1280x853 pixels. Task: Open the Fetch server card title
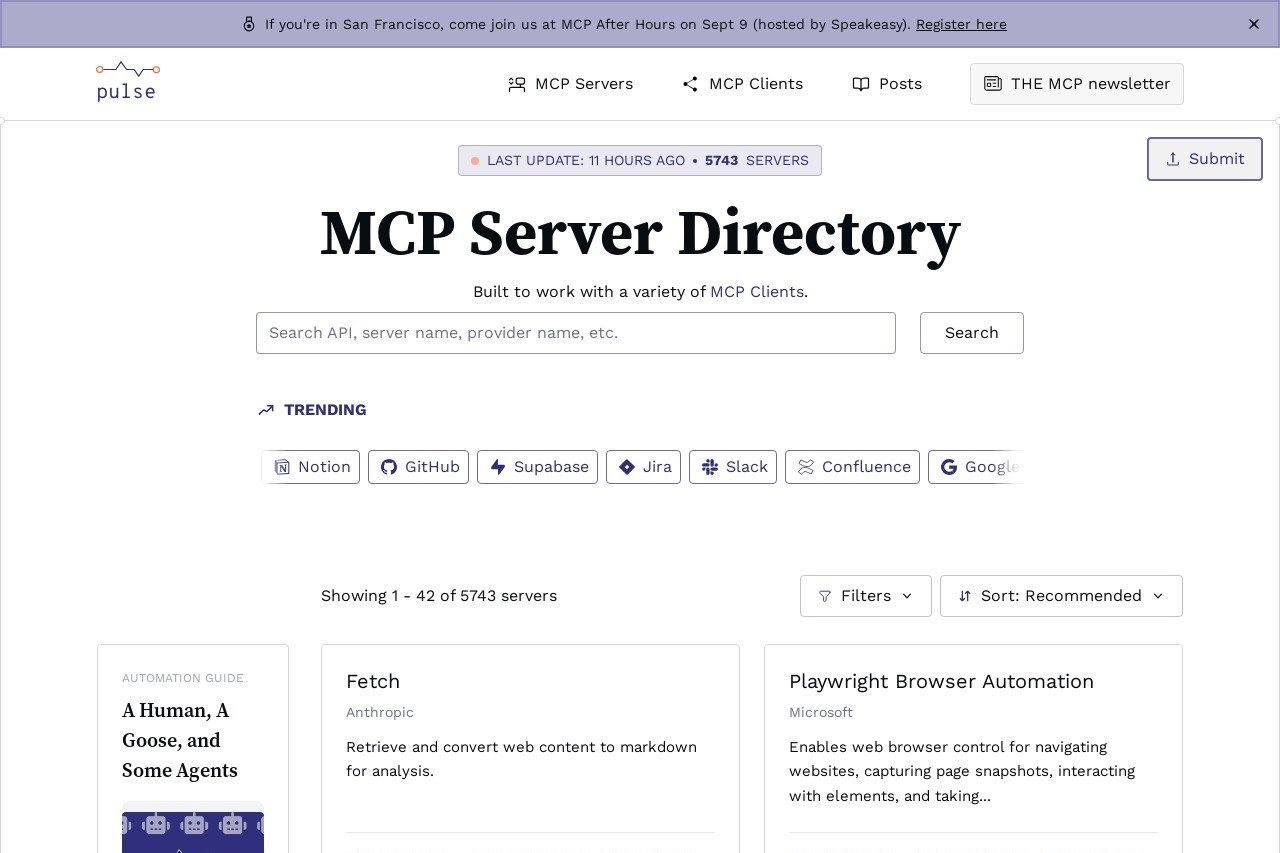[373, 682]
